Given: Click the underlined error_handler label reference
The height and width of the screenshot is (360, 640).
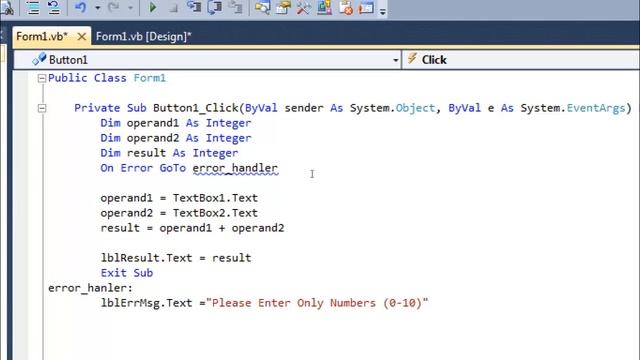Looking at the screenshot, I should tap(235, 168).
